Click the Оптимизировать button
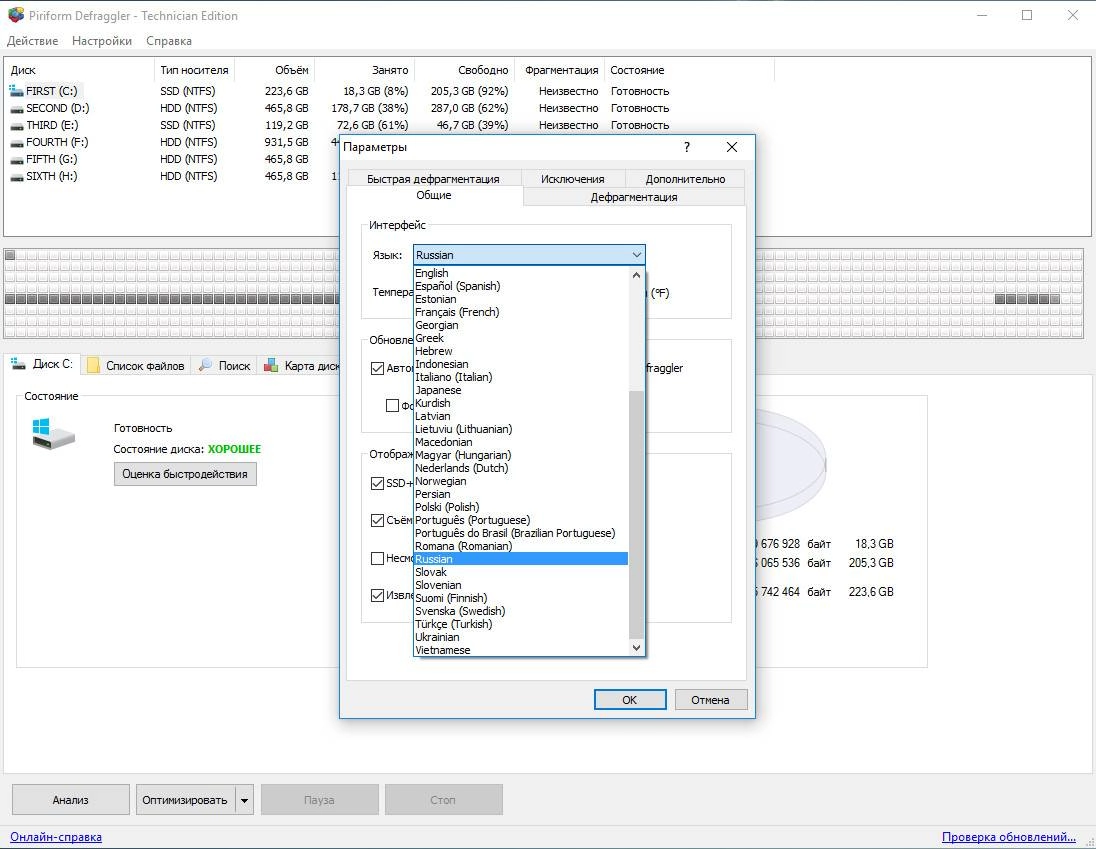The image size is (1096, 849). click(x=185, y=800)
